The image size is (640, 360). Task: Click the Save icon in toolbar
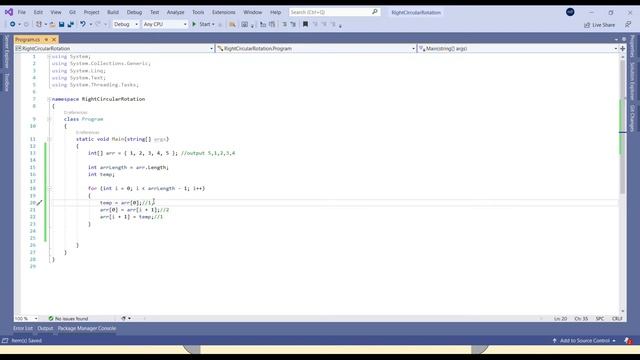(62, 24)
